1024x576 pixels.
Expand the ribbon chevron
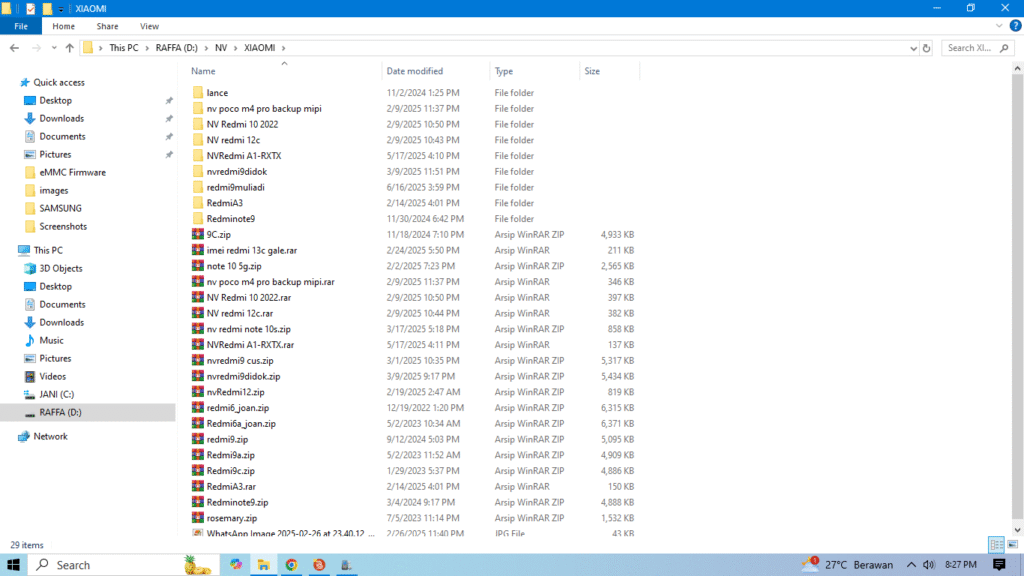999,26
